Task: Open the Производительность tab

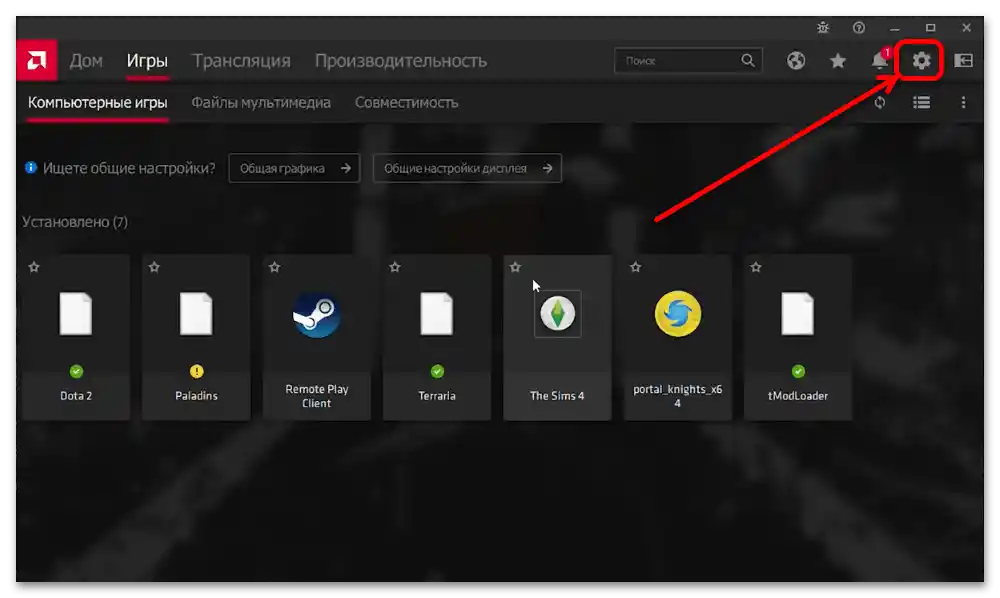Action: click(401, 61)
